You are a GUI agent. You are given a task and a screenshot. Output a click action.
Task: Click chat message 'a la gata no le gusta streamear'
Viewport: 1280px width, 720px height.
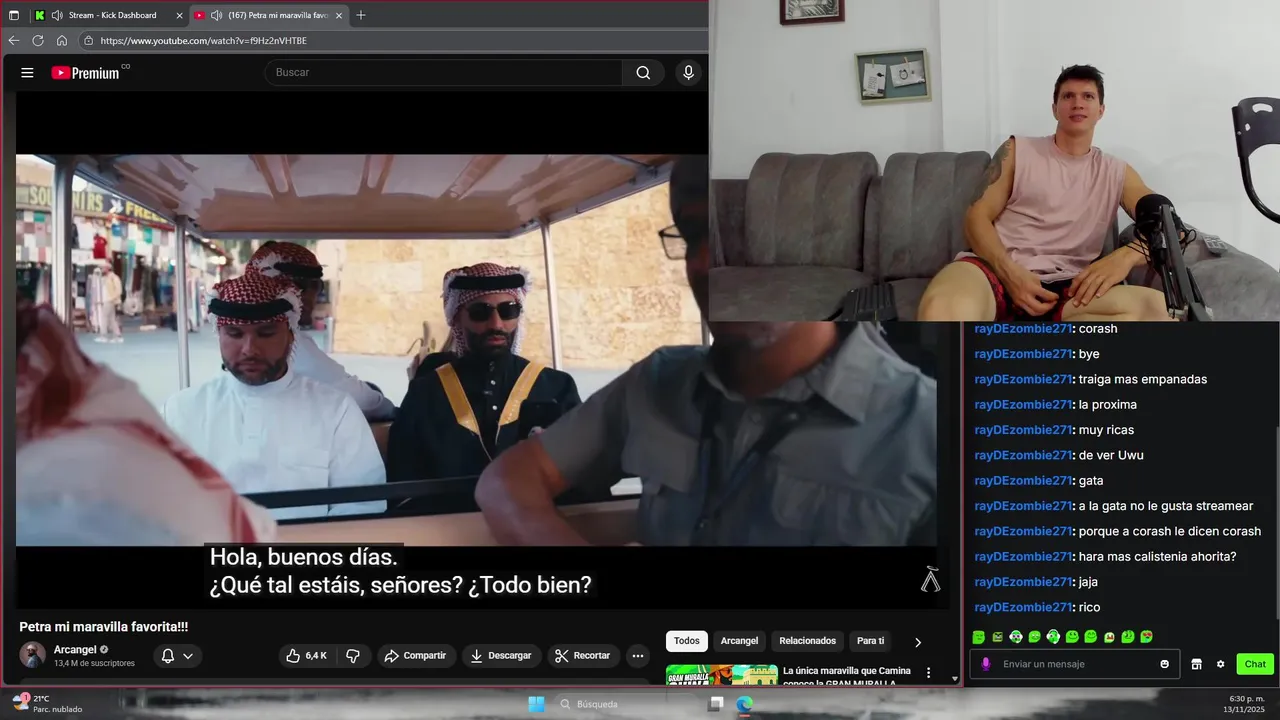1166,506
